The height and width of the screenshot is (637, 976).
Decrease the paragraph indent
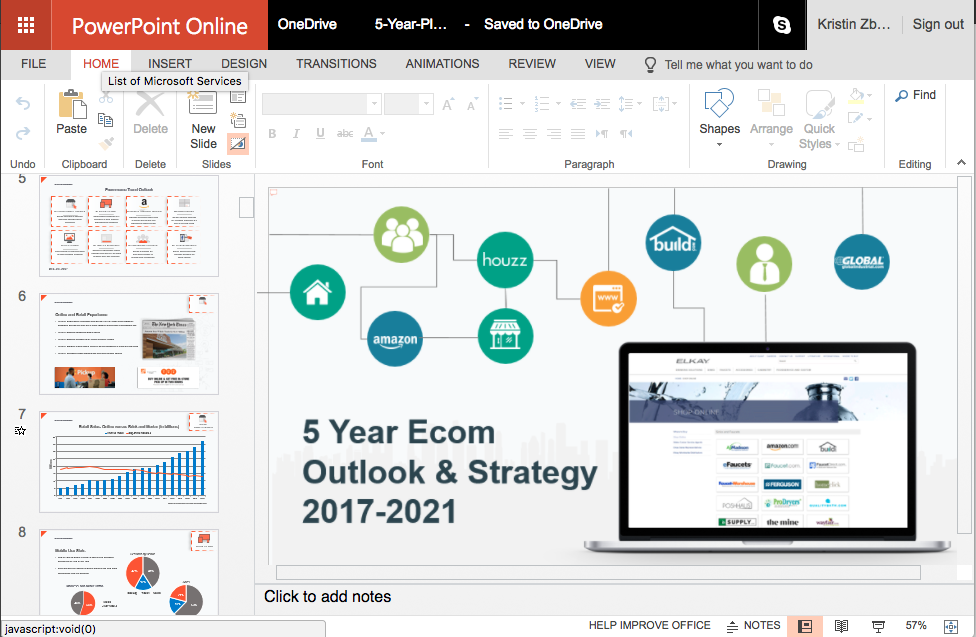[x=578, y=104]
